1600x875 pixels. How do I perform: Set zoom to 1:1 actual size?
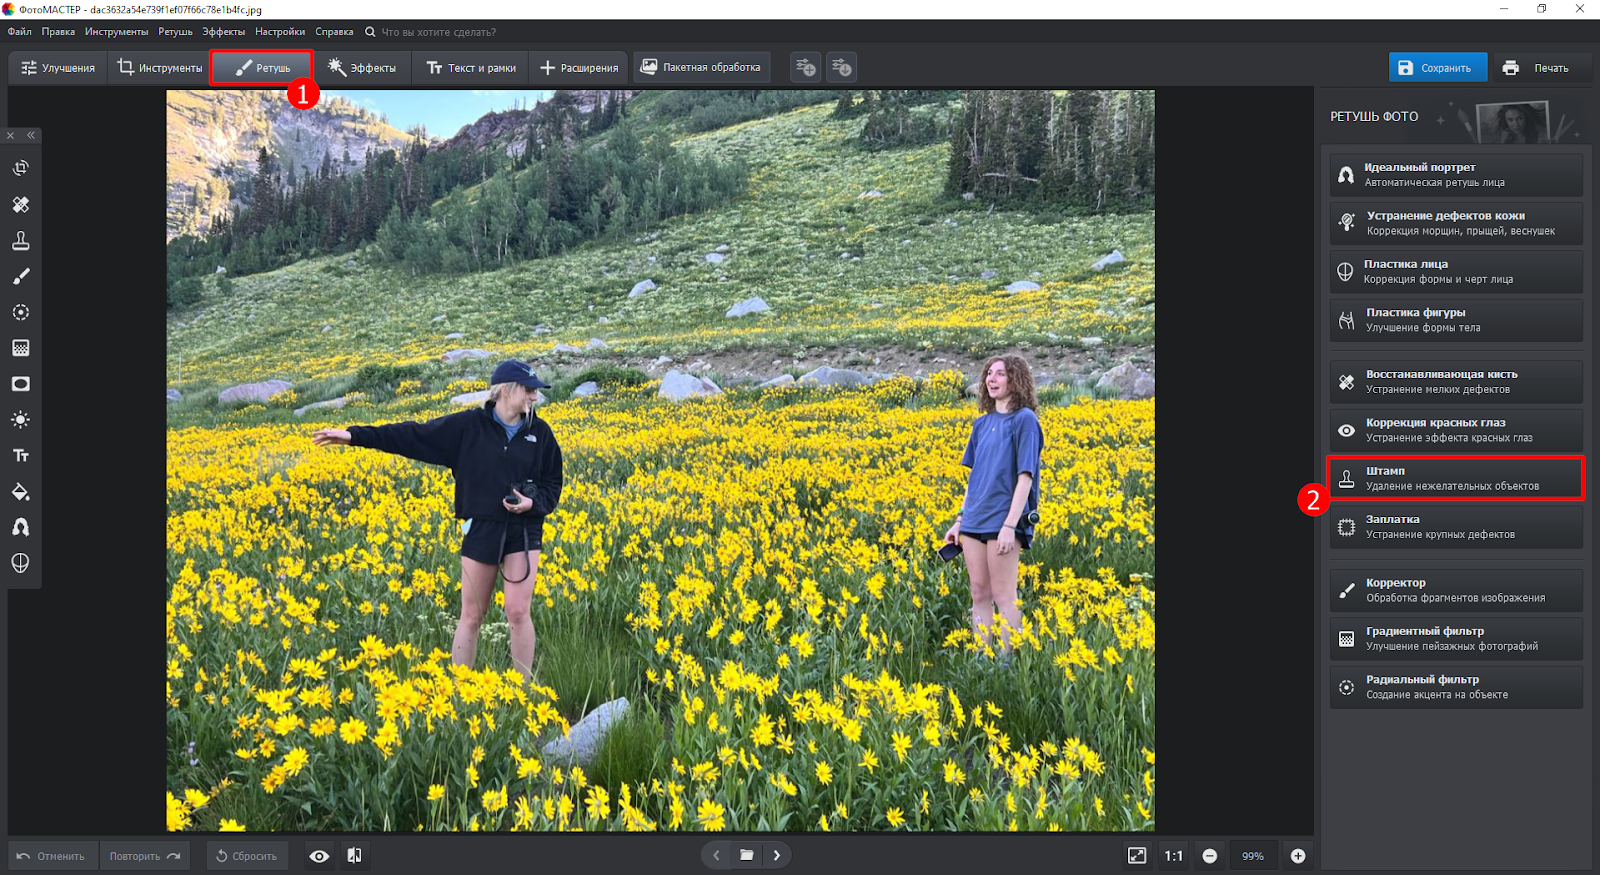[x=1174, y=856]
